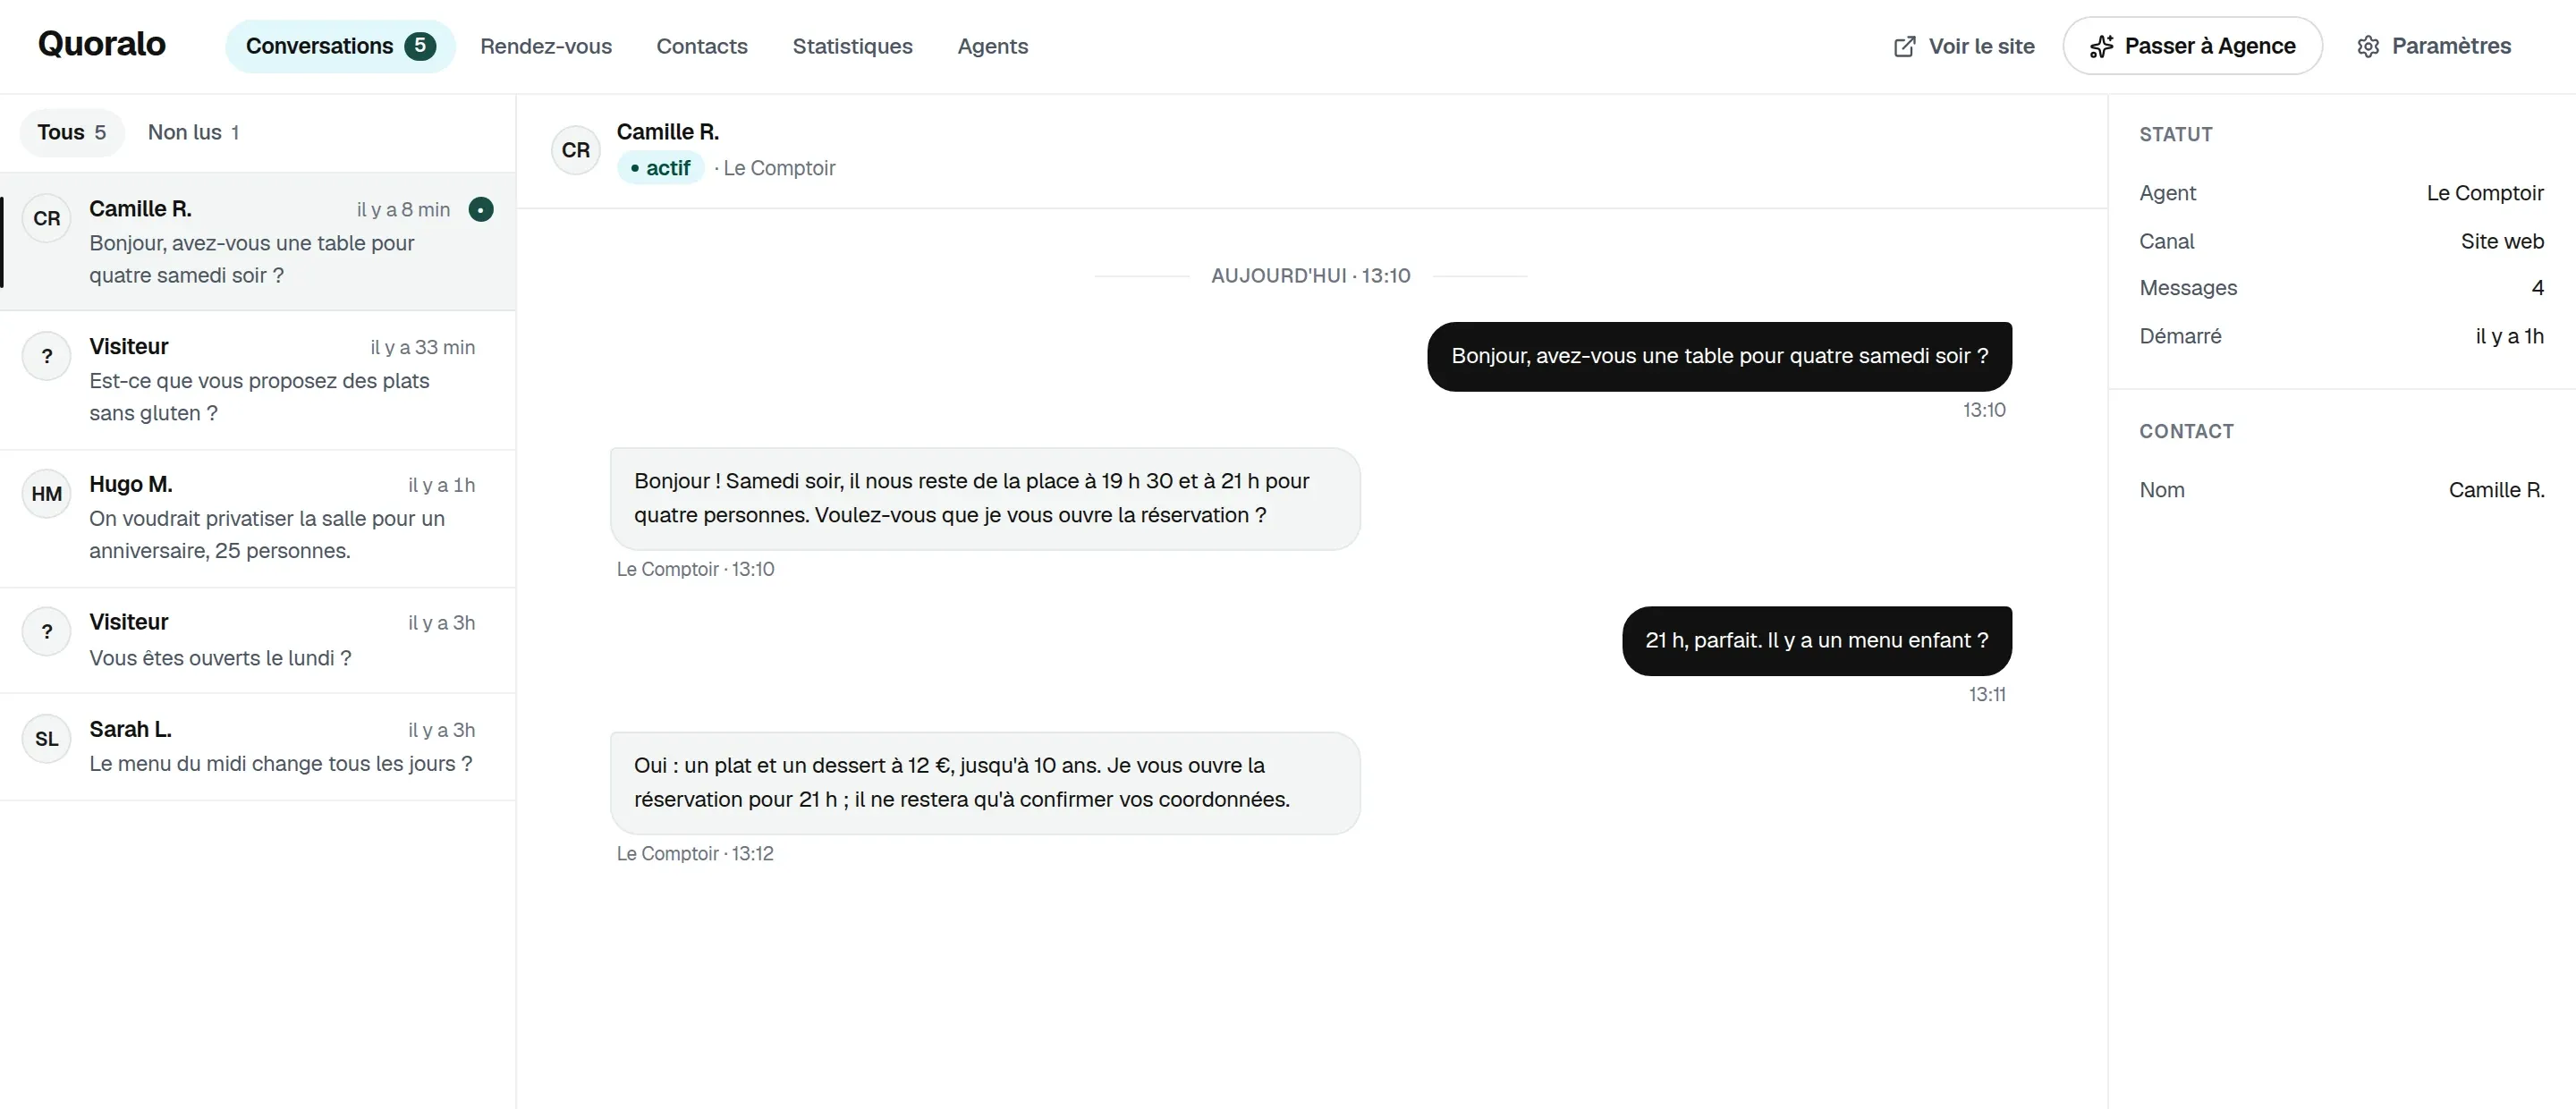Go to Rendez-vous tab
The image size is (2576, 1109).
546,46
